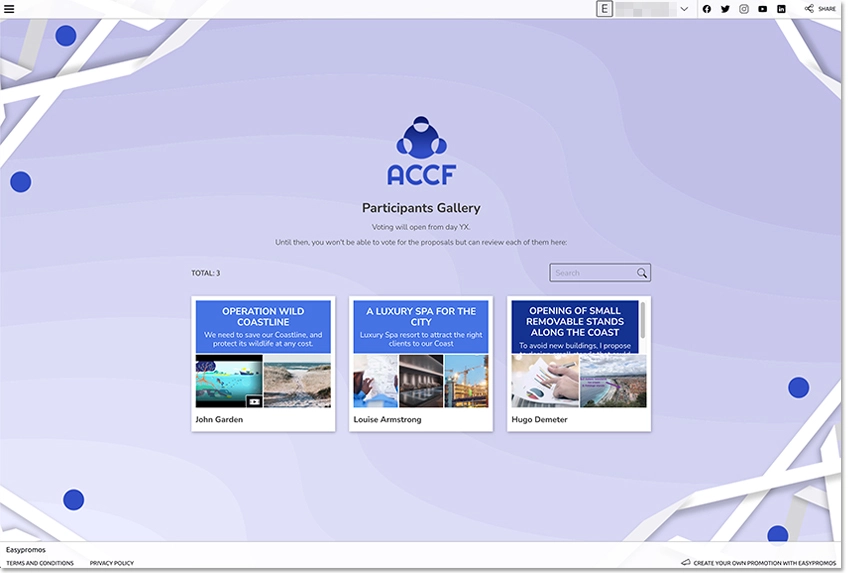The height and width of the screenshot is (573, 849).
Task: View the blueprint reading photo thumbnail
Action: 375,381
